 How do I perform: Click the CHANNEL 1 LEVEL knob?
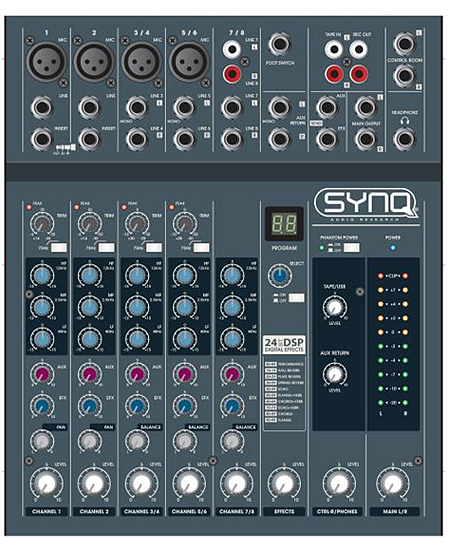point(46,484)
